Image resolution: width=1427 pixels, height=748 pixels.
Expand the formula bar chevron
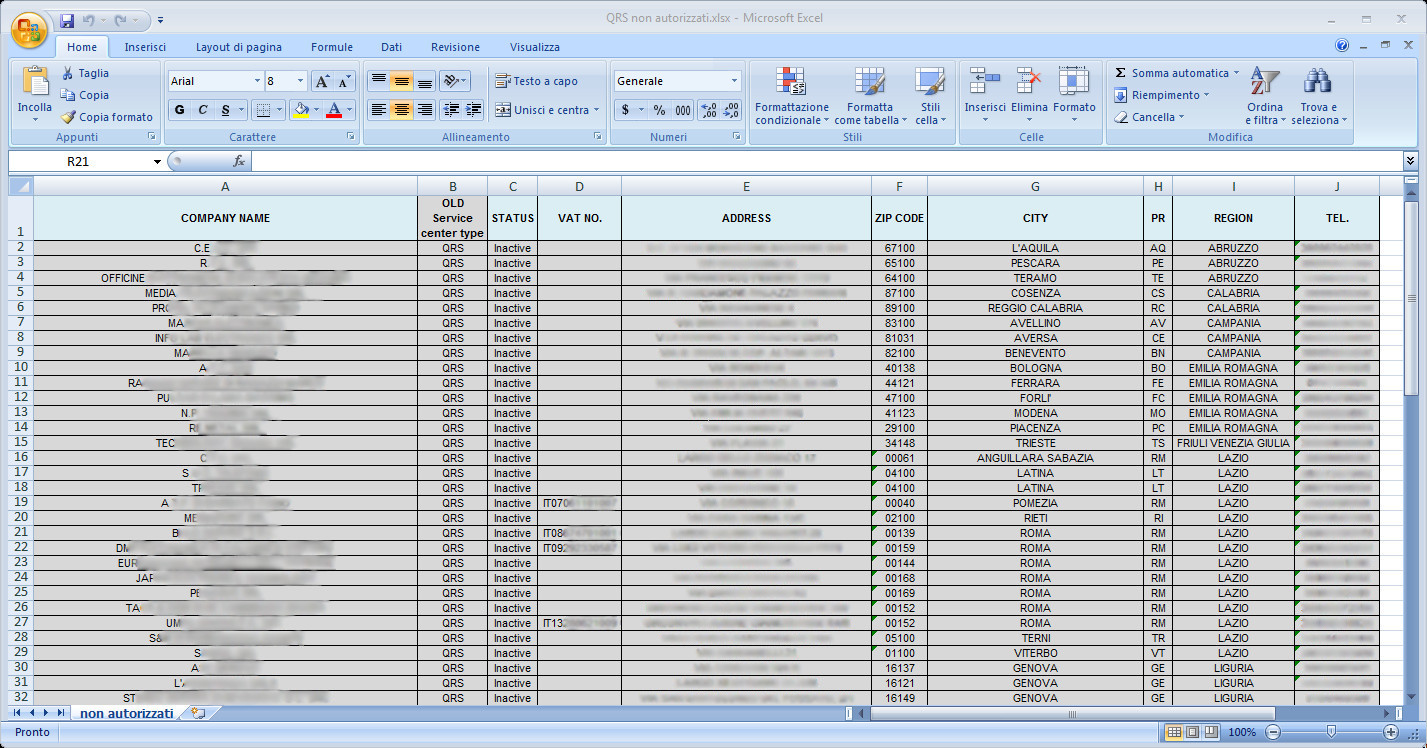1410,160
